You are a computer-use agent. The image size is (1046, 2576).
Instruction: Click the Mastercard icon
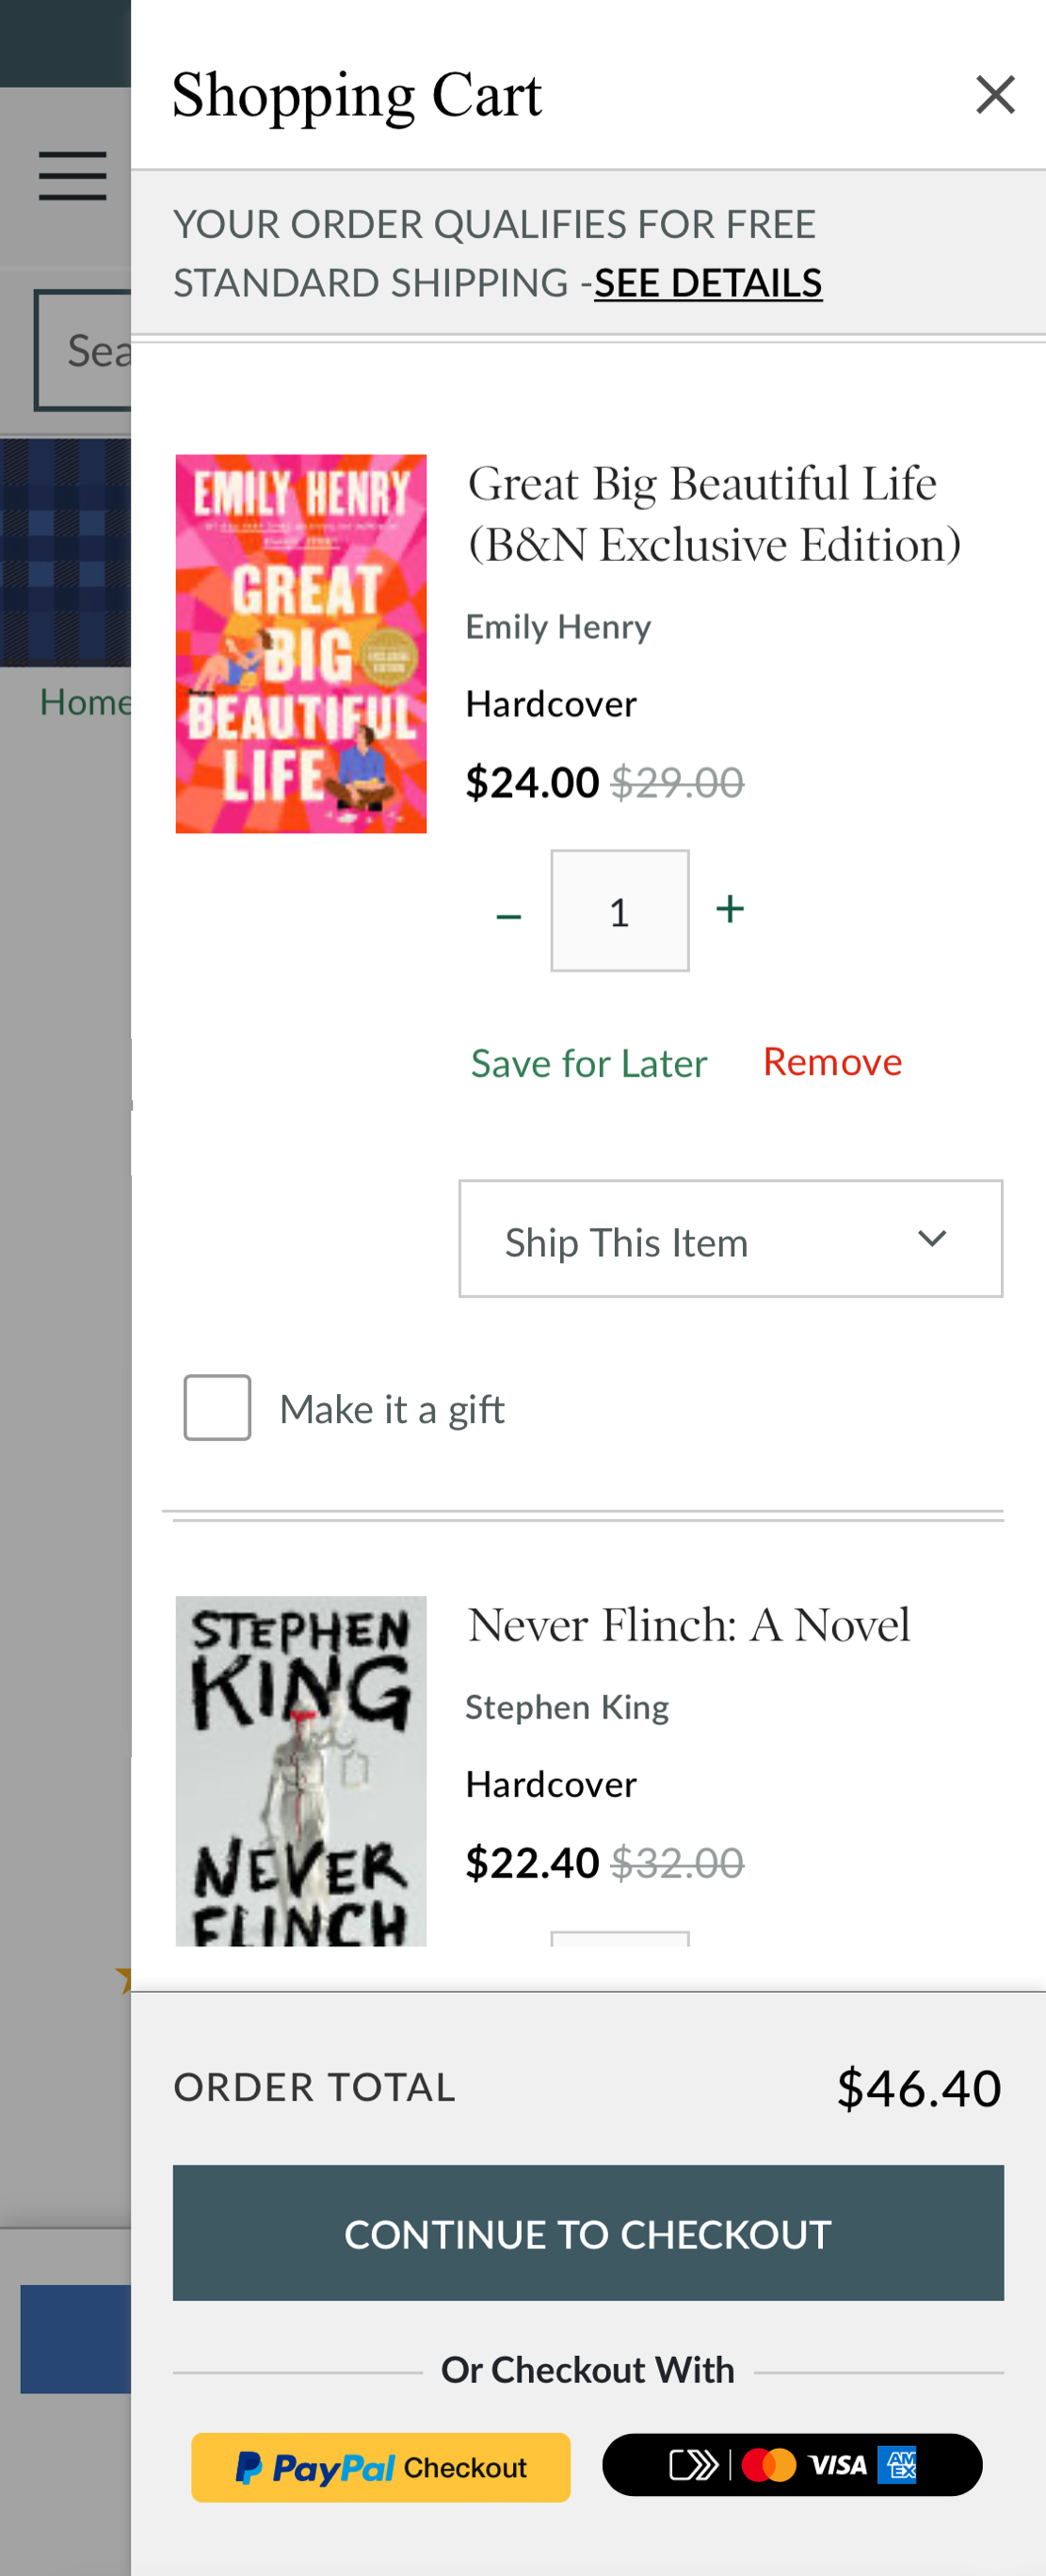point(767,2464)
